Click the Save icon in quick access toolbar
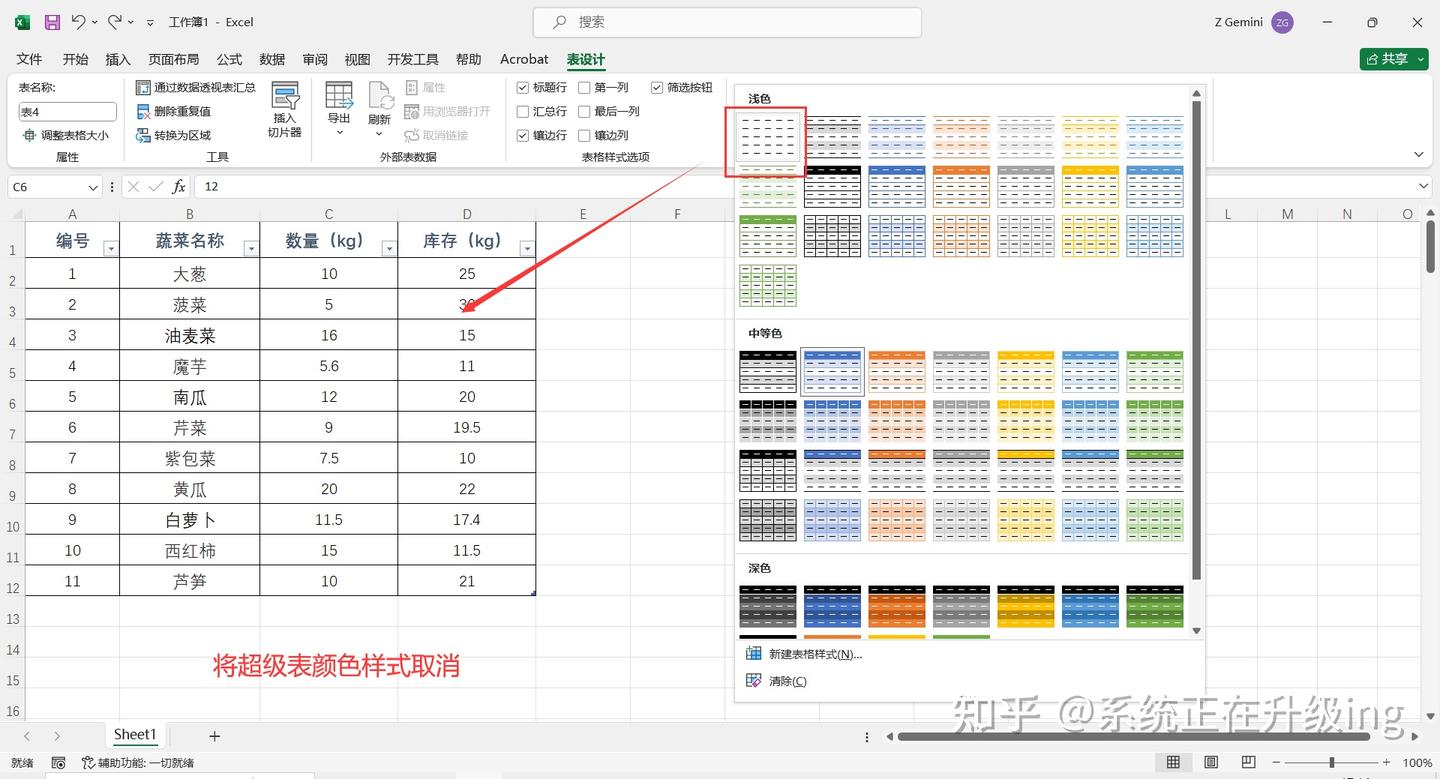1440x779 pixels. point(52,21)
